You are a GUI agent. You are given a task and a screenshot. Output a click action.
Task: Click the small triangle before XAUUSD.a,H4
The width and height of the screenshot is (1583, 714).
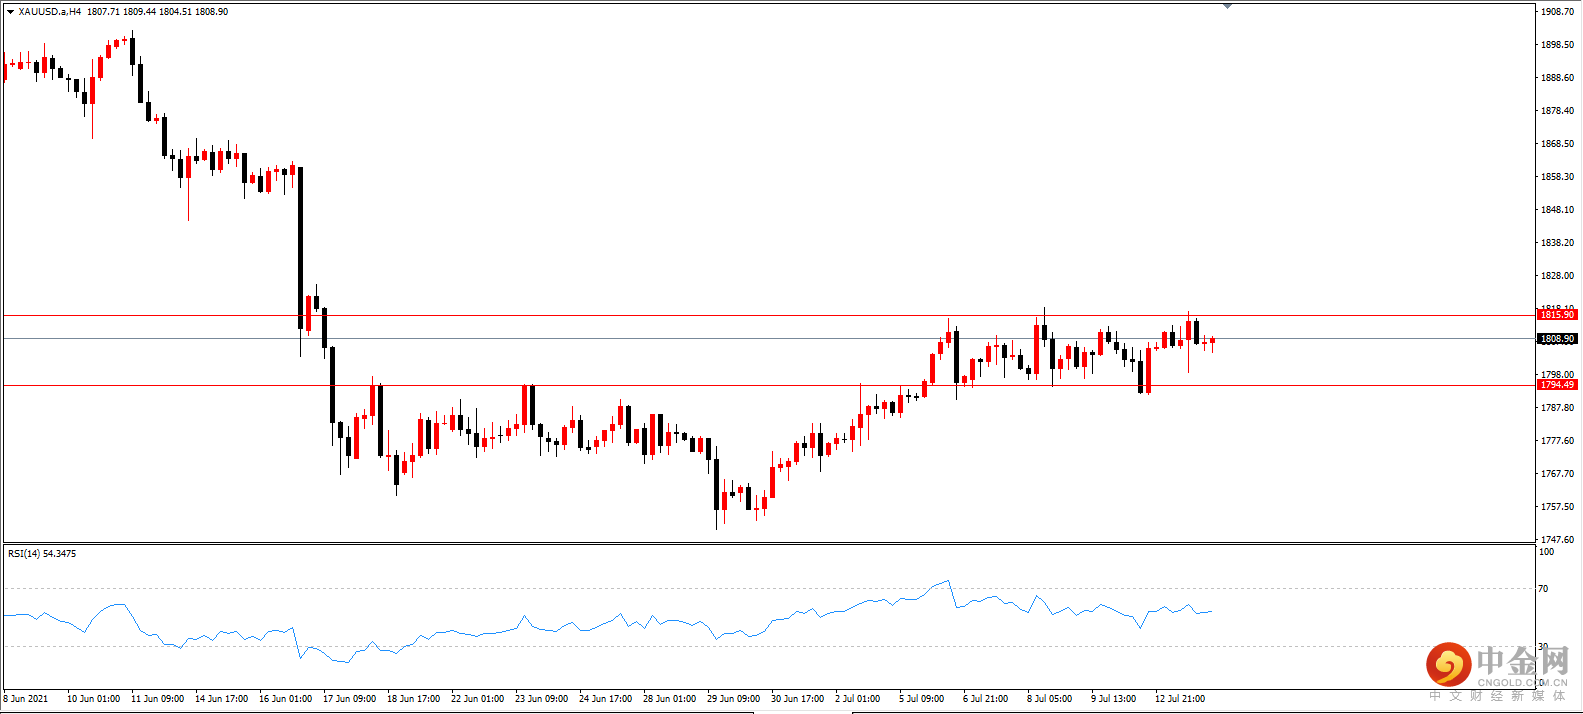pos(10,12)
